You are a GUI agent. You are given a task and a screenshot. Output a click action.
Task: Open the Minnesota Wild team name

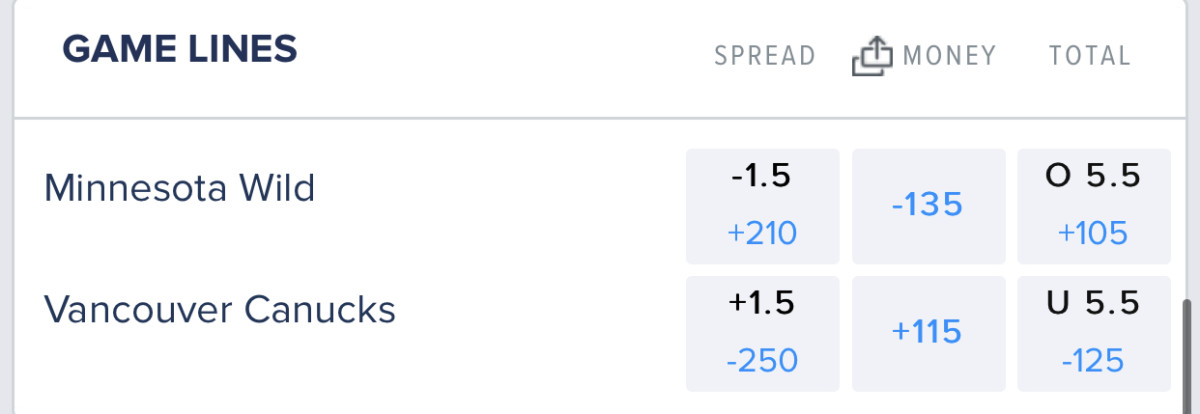point(180,187)
